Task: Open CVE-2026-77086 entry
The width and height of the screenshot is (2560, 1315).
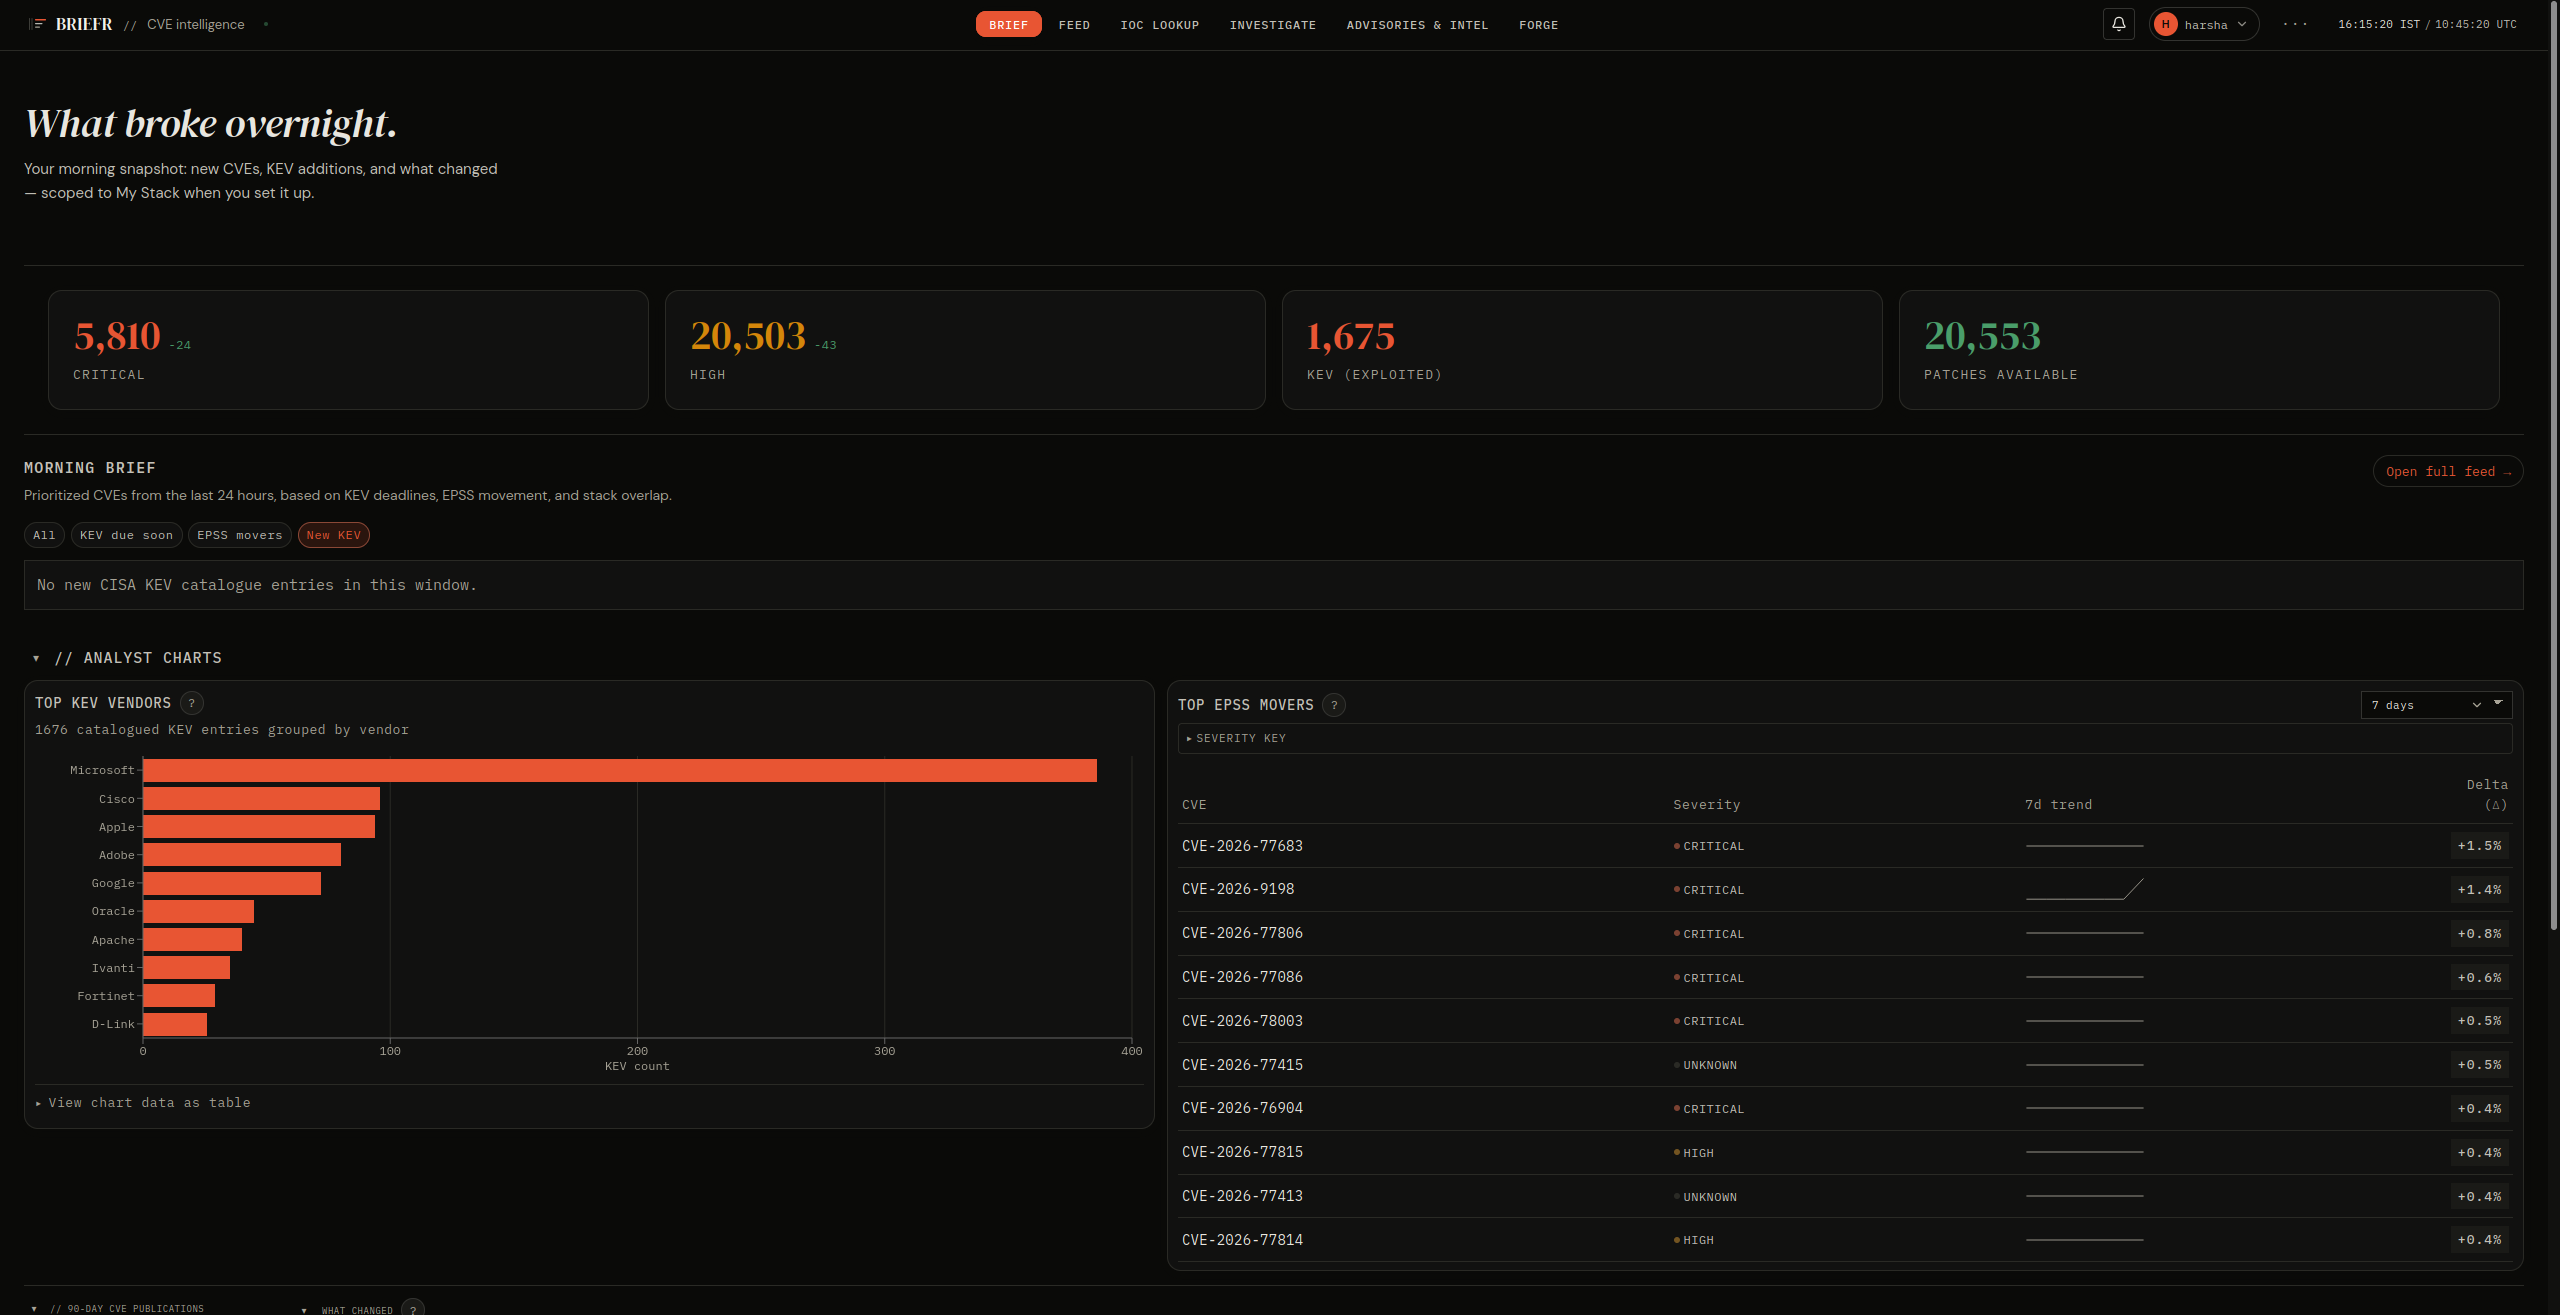Action: coord(1242,977)
